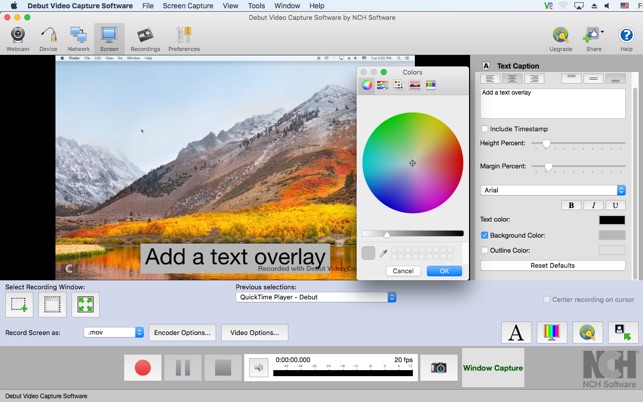Click the black Text color swatch

pos(612,220)
